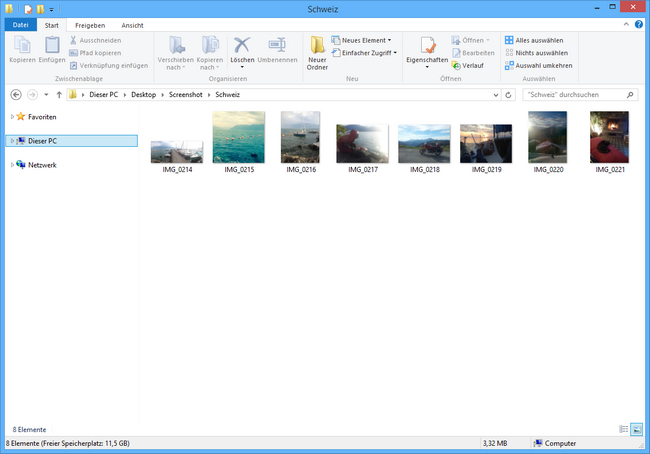Open the Ansicht ribbon tab

coord(131,24)
